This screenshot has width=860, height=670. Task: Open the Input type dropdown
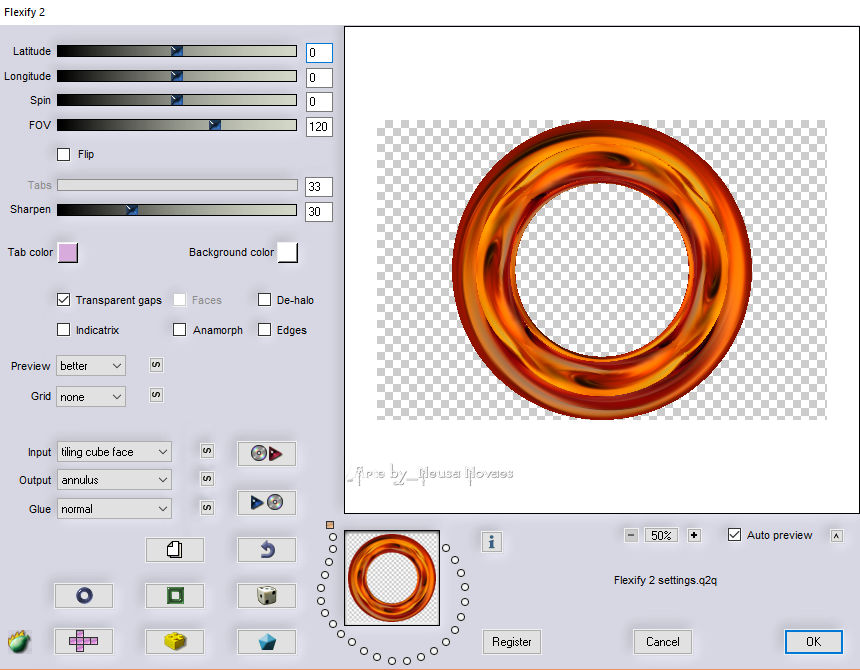pos(114,452)
